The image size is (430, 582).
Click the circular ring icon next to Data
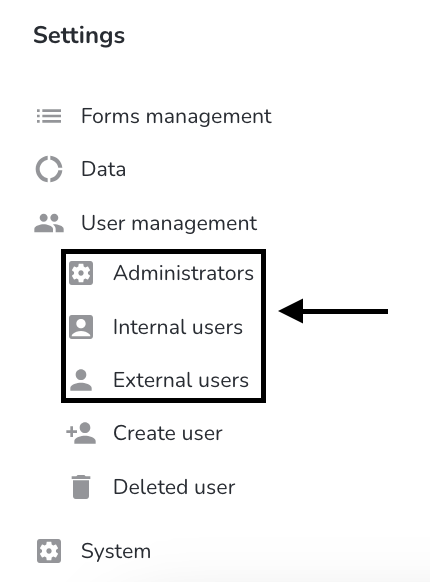pos(49,169)
